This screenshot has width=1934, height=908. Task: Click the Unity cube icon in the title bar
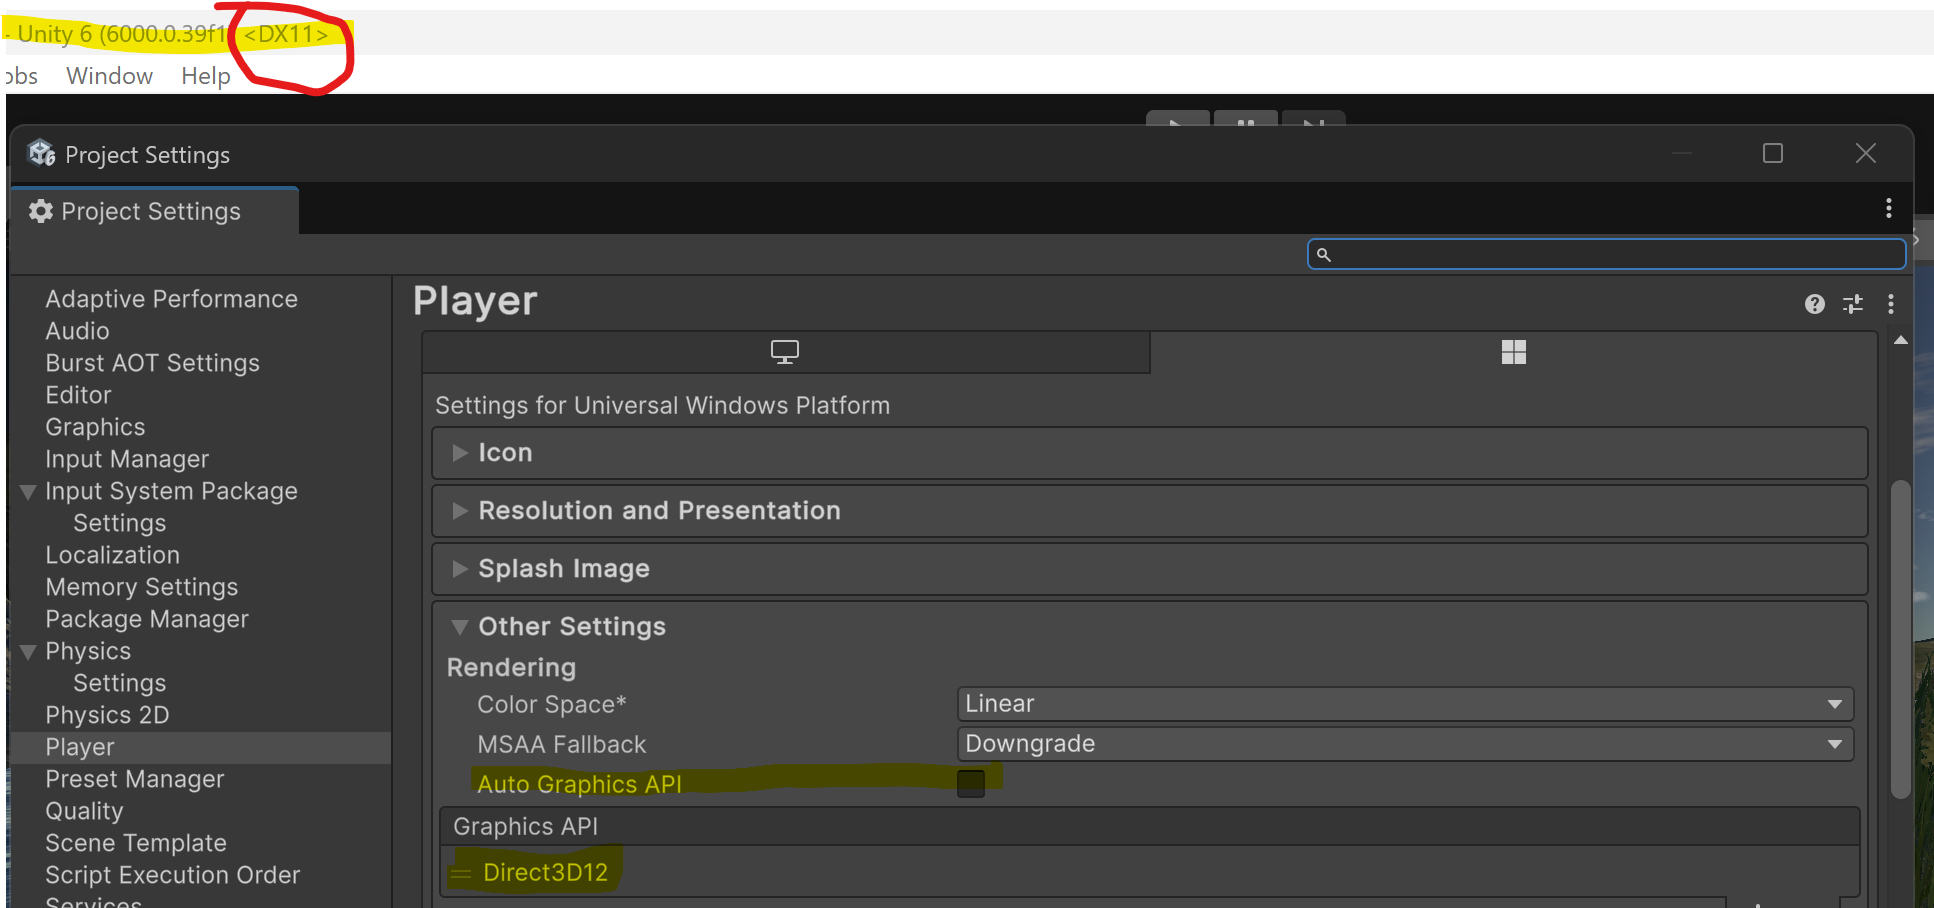(x=41, y=153)
